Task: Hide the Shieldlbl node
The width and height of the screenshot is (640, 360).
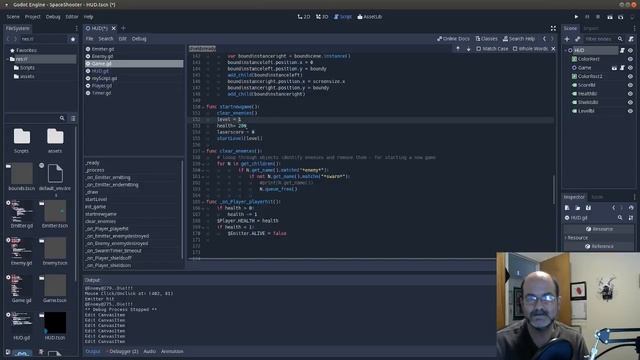Action: (630, 102)
